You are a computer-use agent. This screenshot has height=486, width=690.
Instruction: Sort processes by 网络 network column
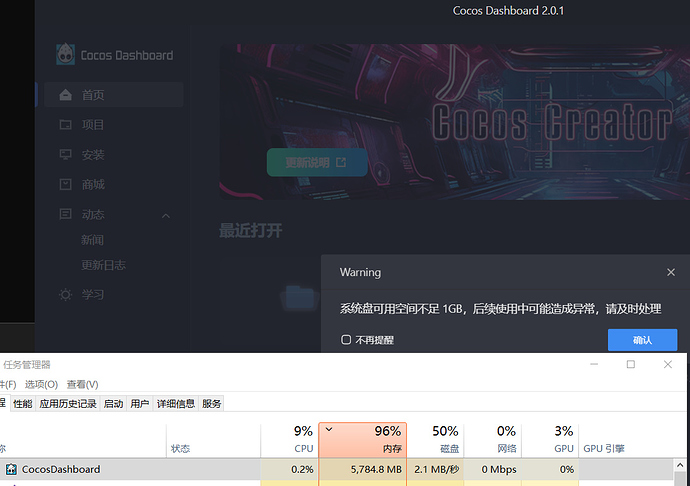coord(492,441)
